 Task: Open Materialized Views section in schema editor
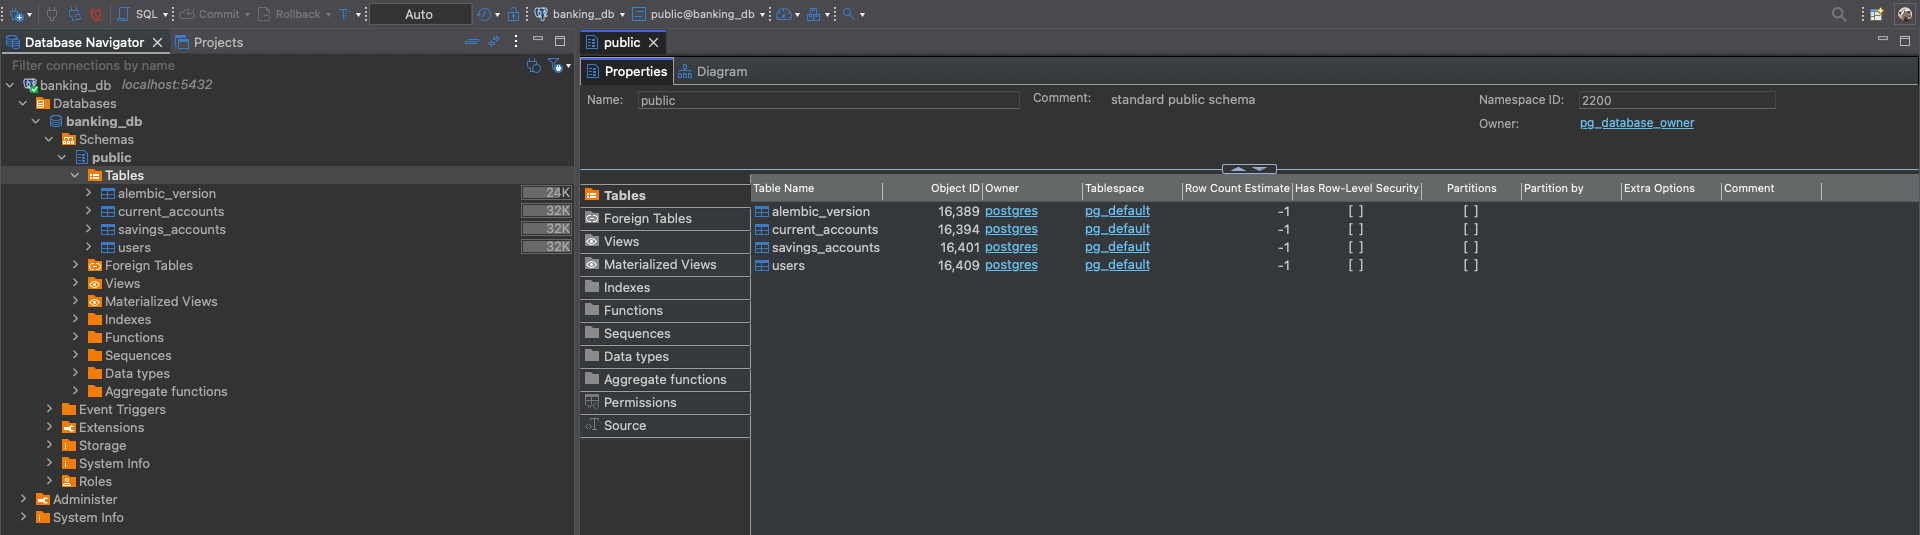pos(665,264)
